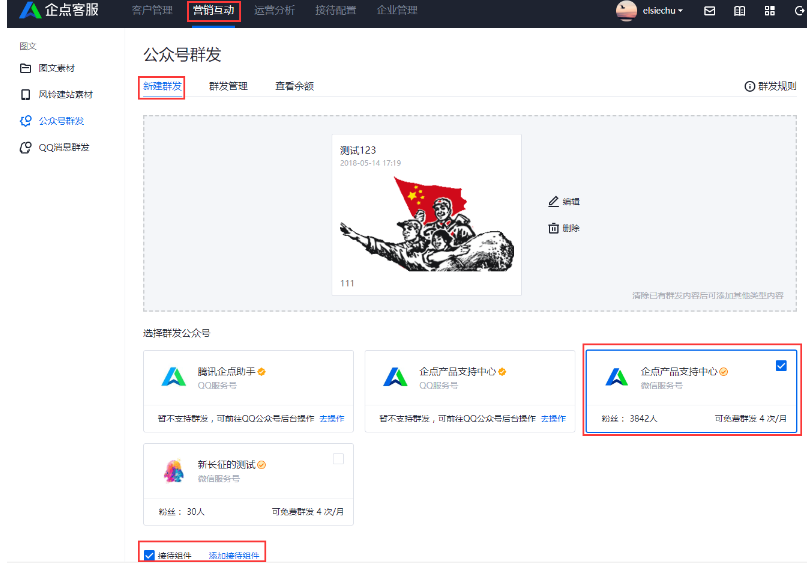Uncheck the 企点产品支持中心 微信服务号 checkbox
The image size is (808, 563).
click(x=781, y=366)
